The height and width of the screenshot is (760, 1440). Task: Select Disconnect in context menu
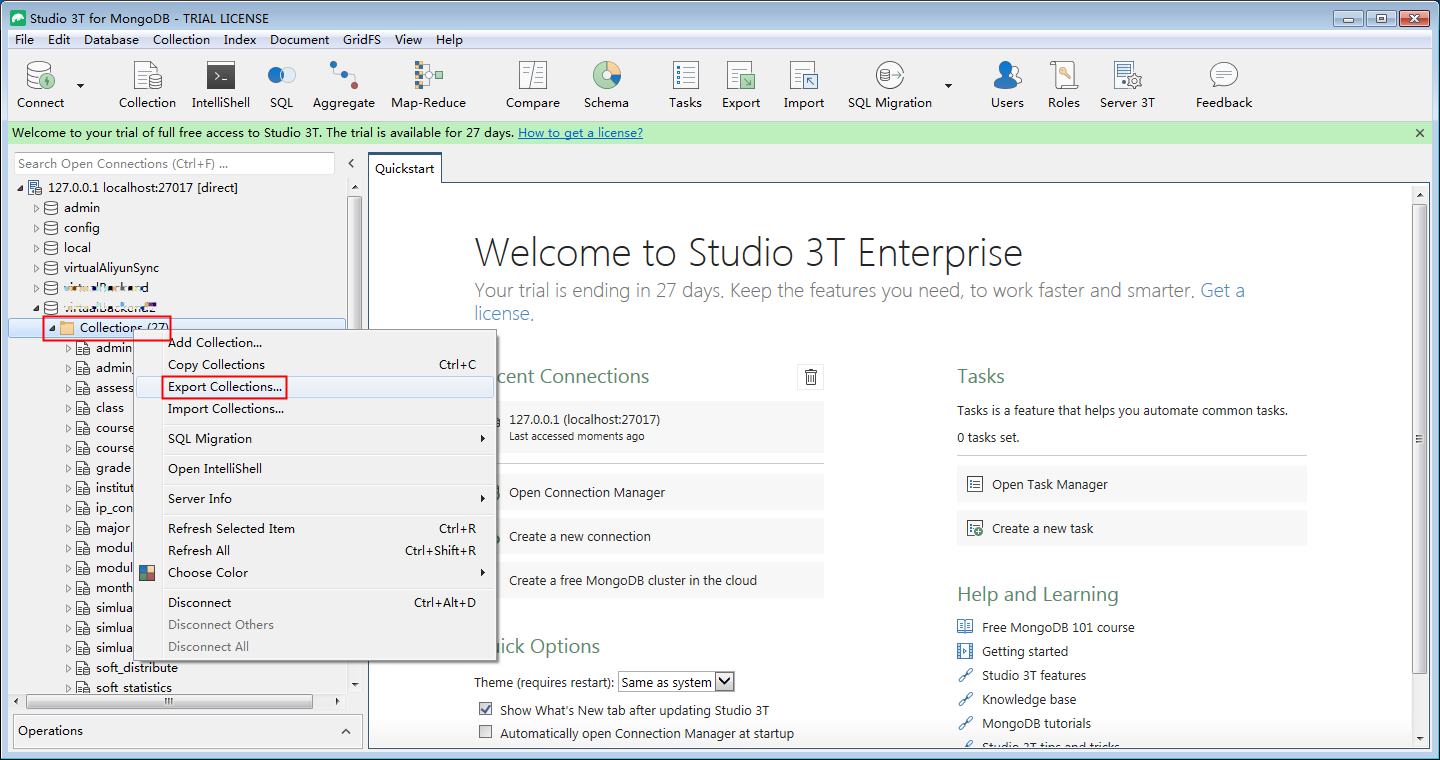click(x=315, y=603)
